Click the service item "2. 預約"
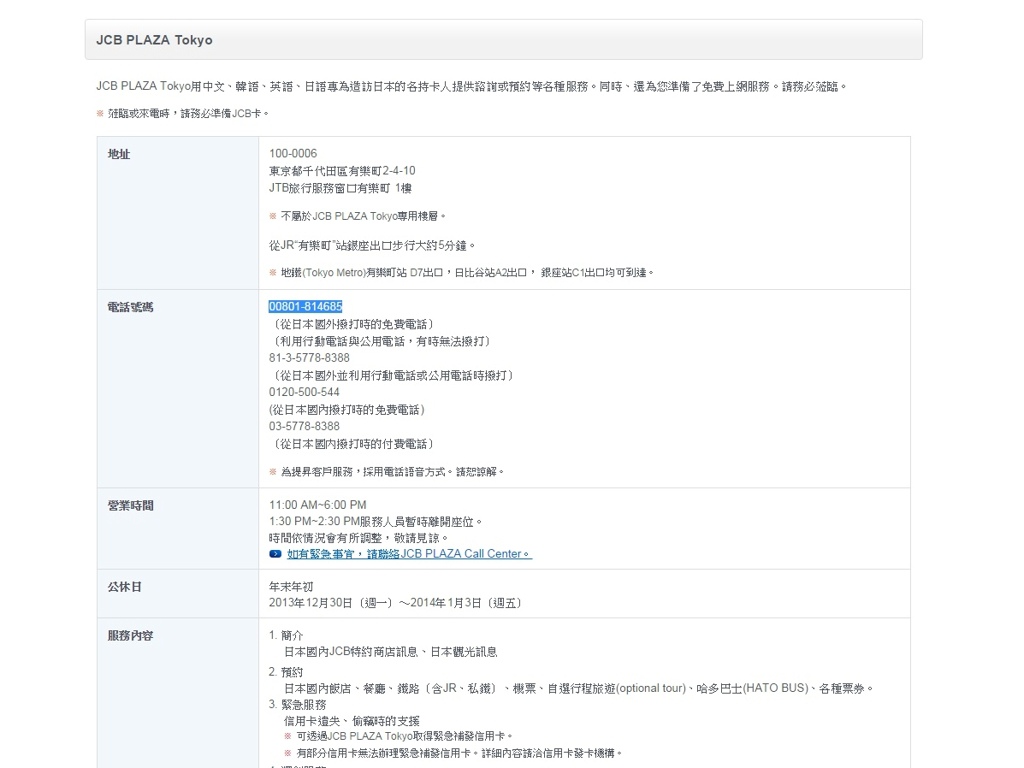1024x768 pixels. pos(286,672)
